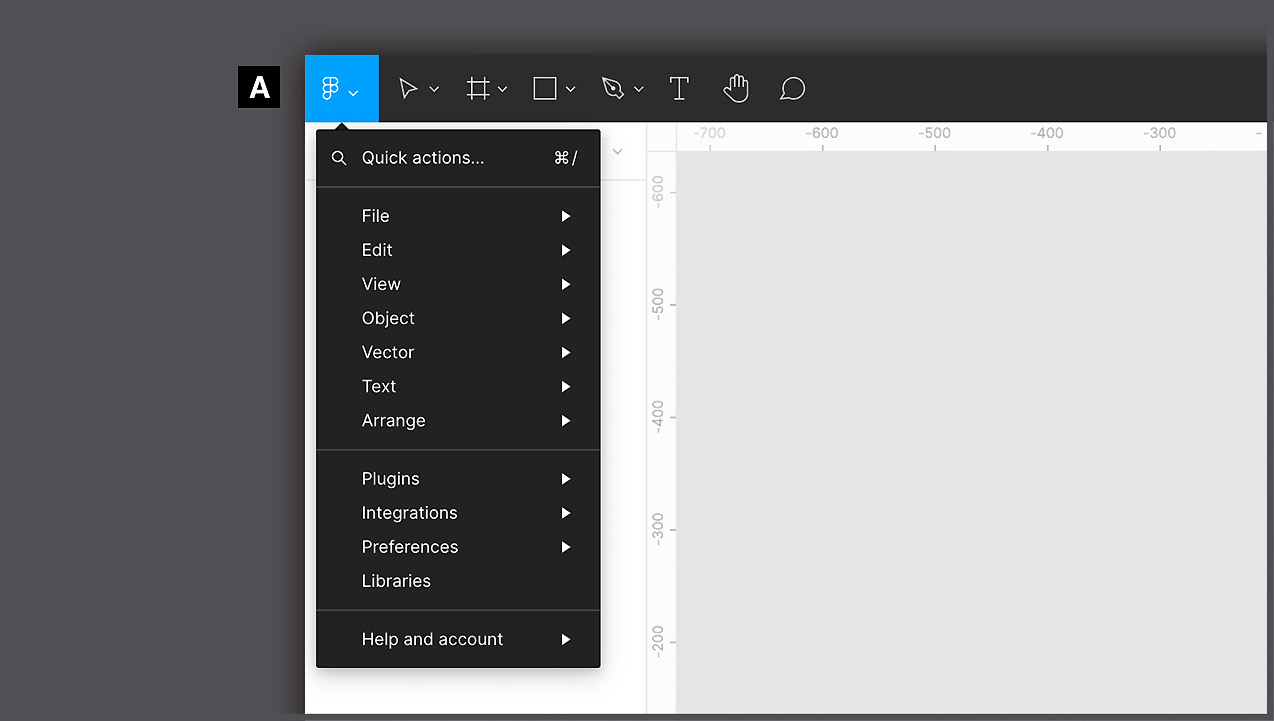
Task: Select the Pen tool
Action: click(x=614, y=88)
